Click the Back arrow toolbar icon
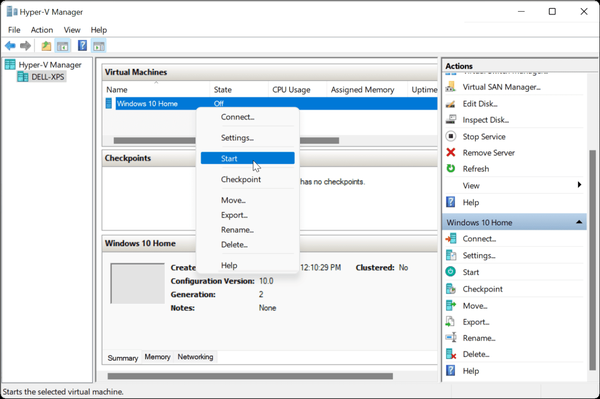600x399 pixels. point(10,46)
